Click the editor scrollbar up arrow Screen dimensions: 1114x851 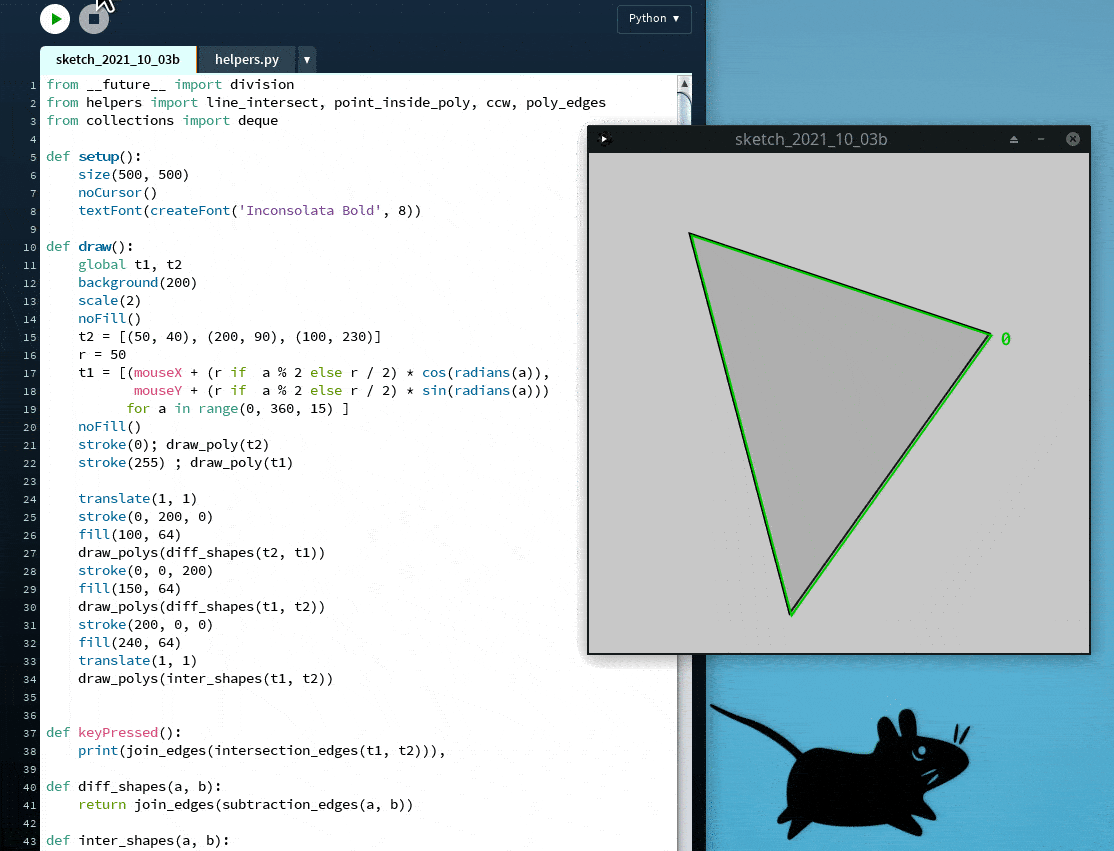point(684,83)
